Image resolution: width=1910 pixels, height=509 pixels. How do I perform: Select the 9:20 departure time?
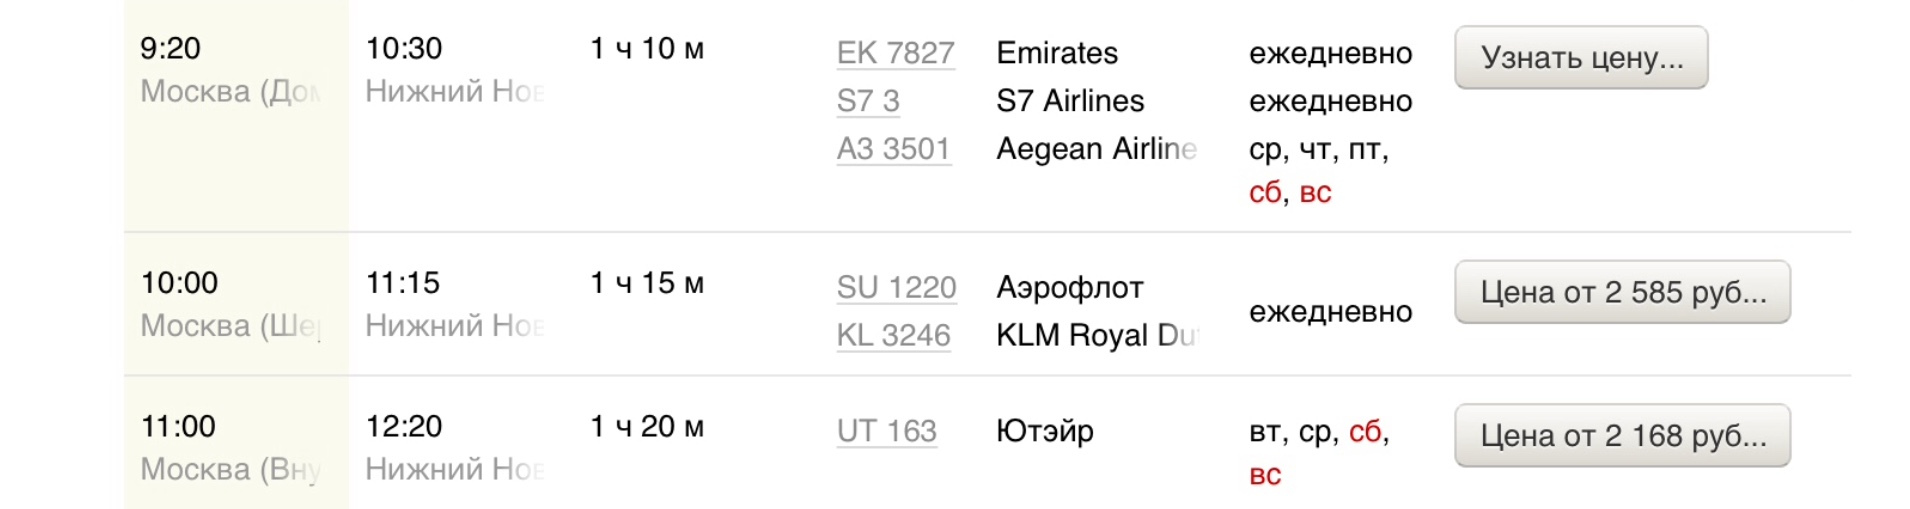tap(170, 48)
